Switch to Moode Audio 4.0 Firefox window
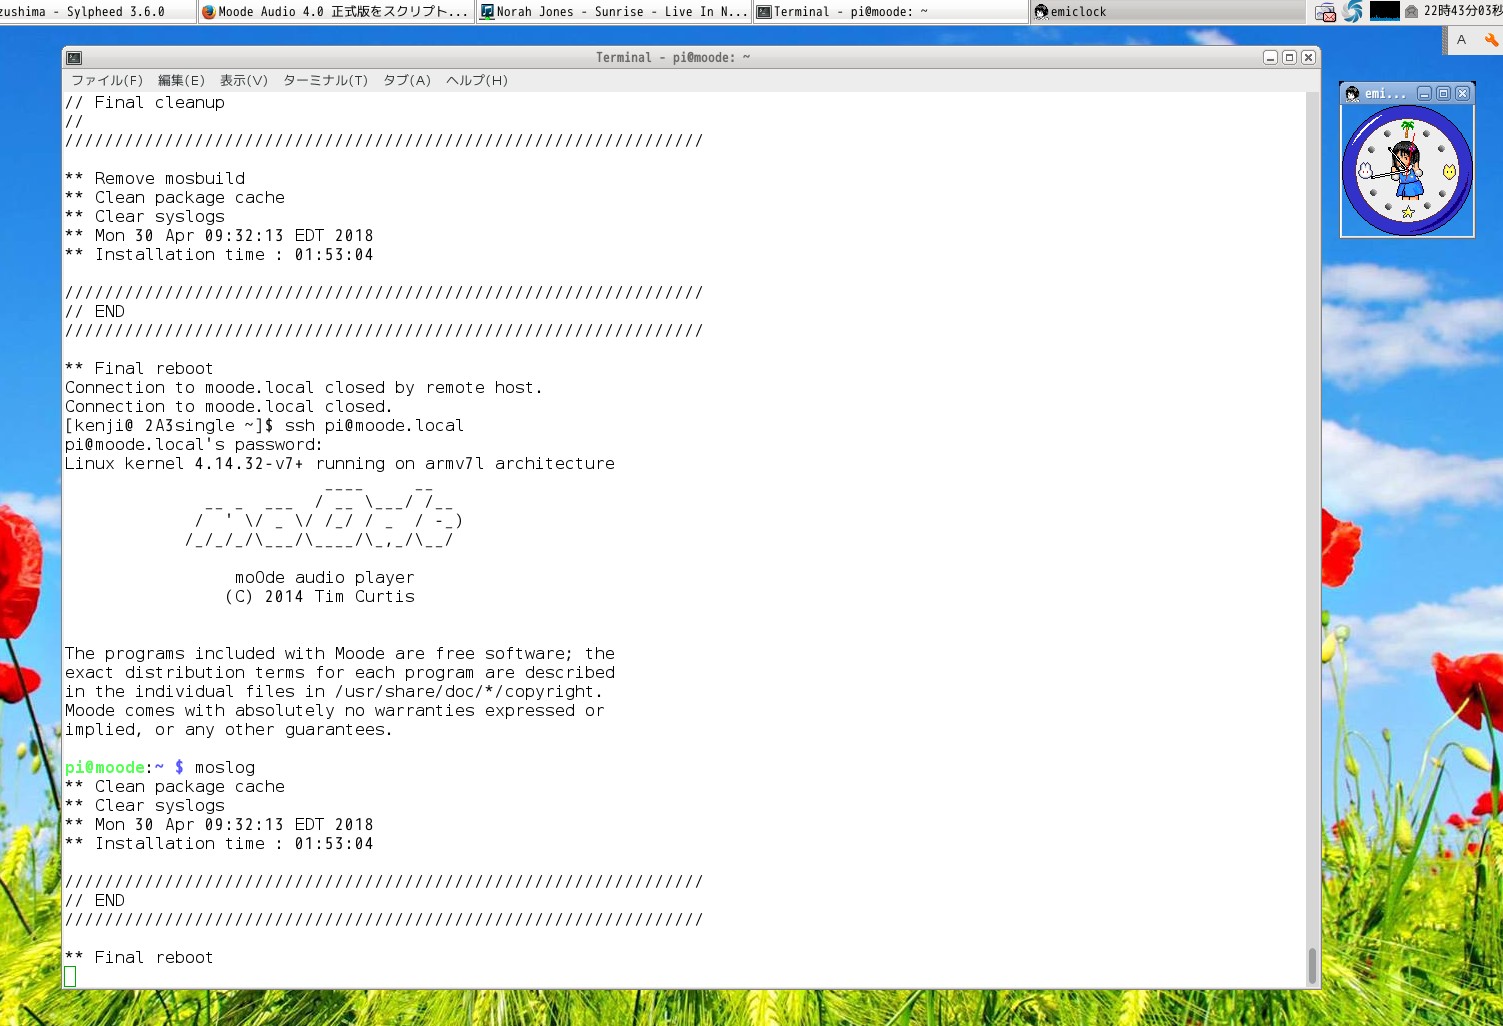Screen dimensions: 1503x1026 [335, 12]
